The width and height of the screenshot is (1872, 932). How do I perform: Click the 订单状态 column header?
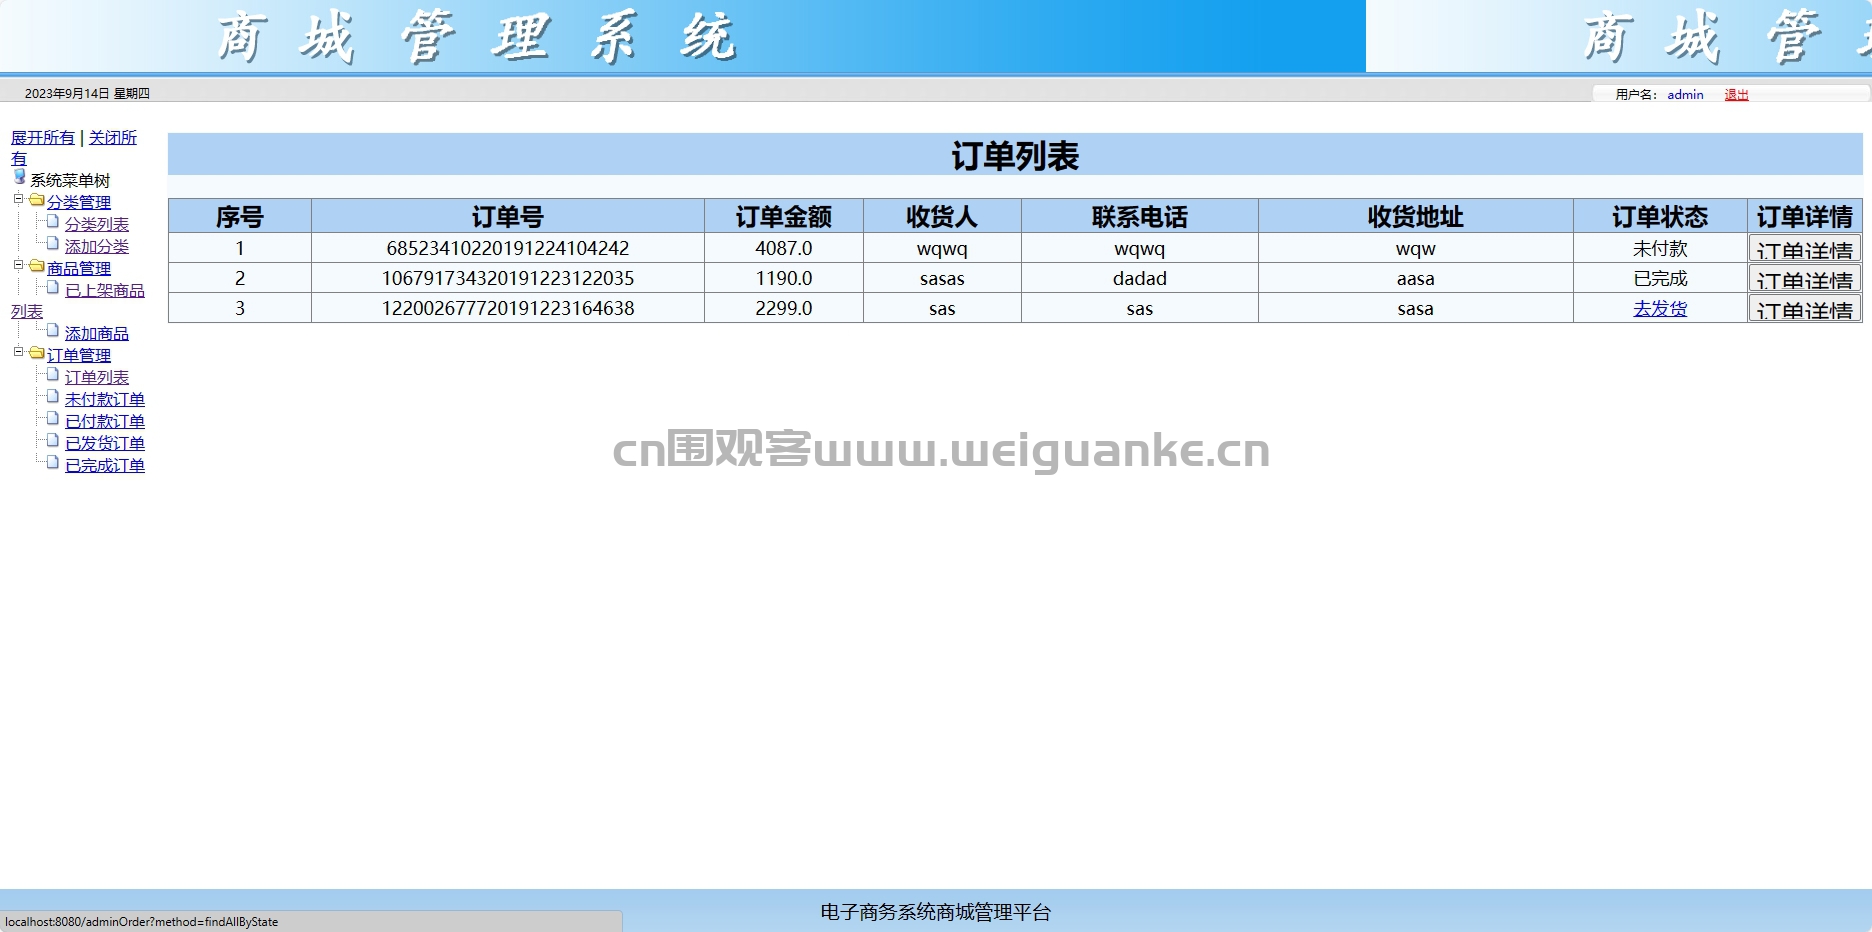1660,216
